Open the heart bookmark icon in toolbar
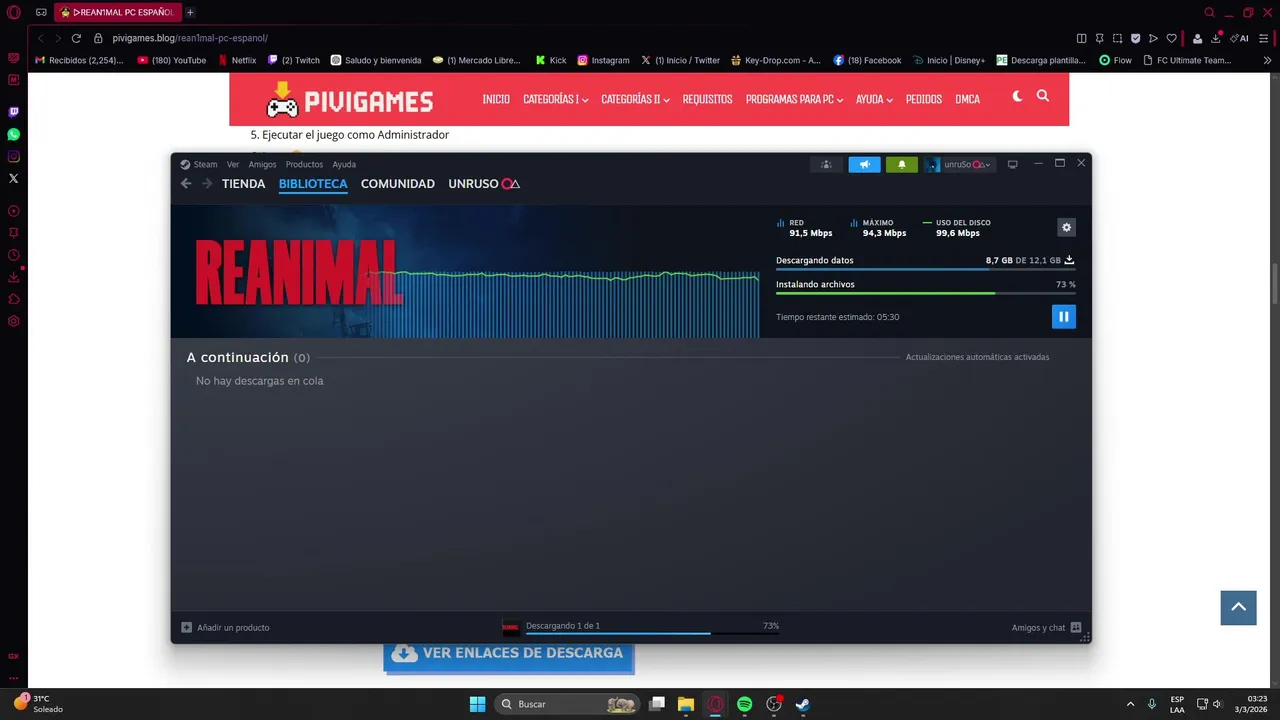This screenshot has height=720, width=1280. [x=1171, y=38]
